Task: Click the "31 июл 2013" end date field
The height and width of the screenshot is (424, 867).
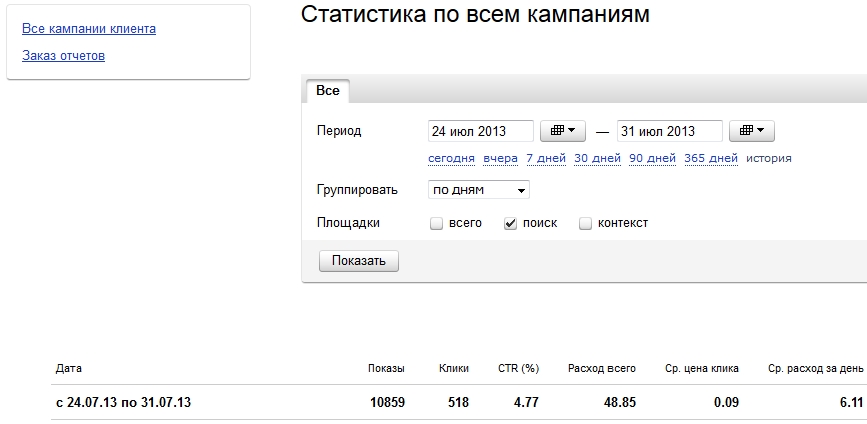Action: [670, 131]
